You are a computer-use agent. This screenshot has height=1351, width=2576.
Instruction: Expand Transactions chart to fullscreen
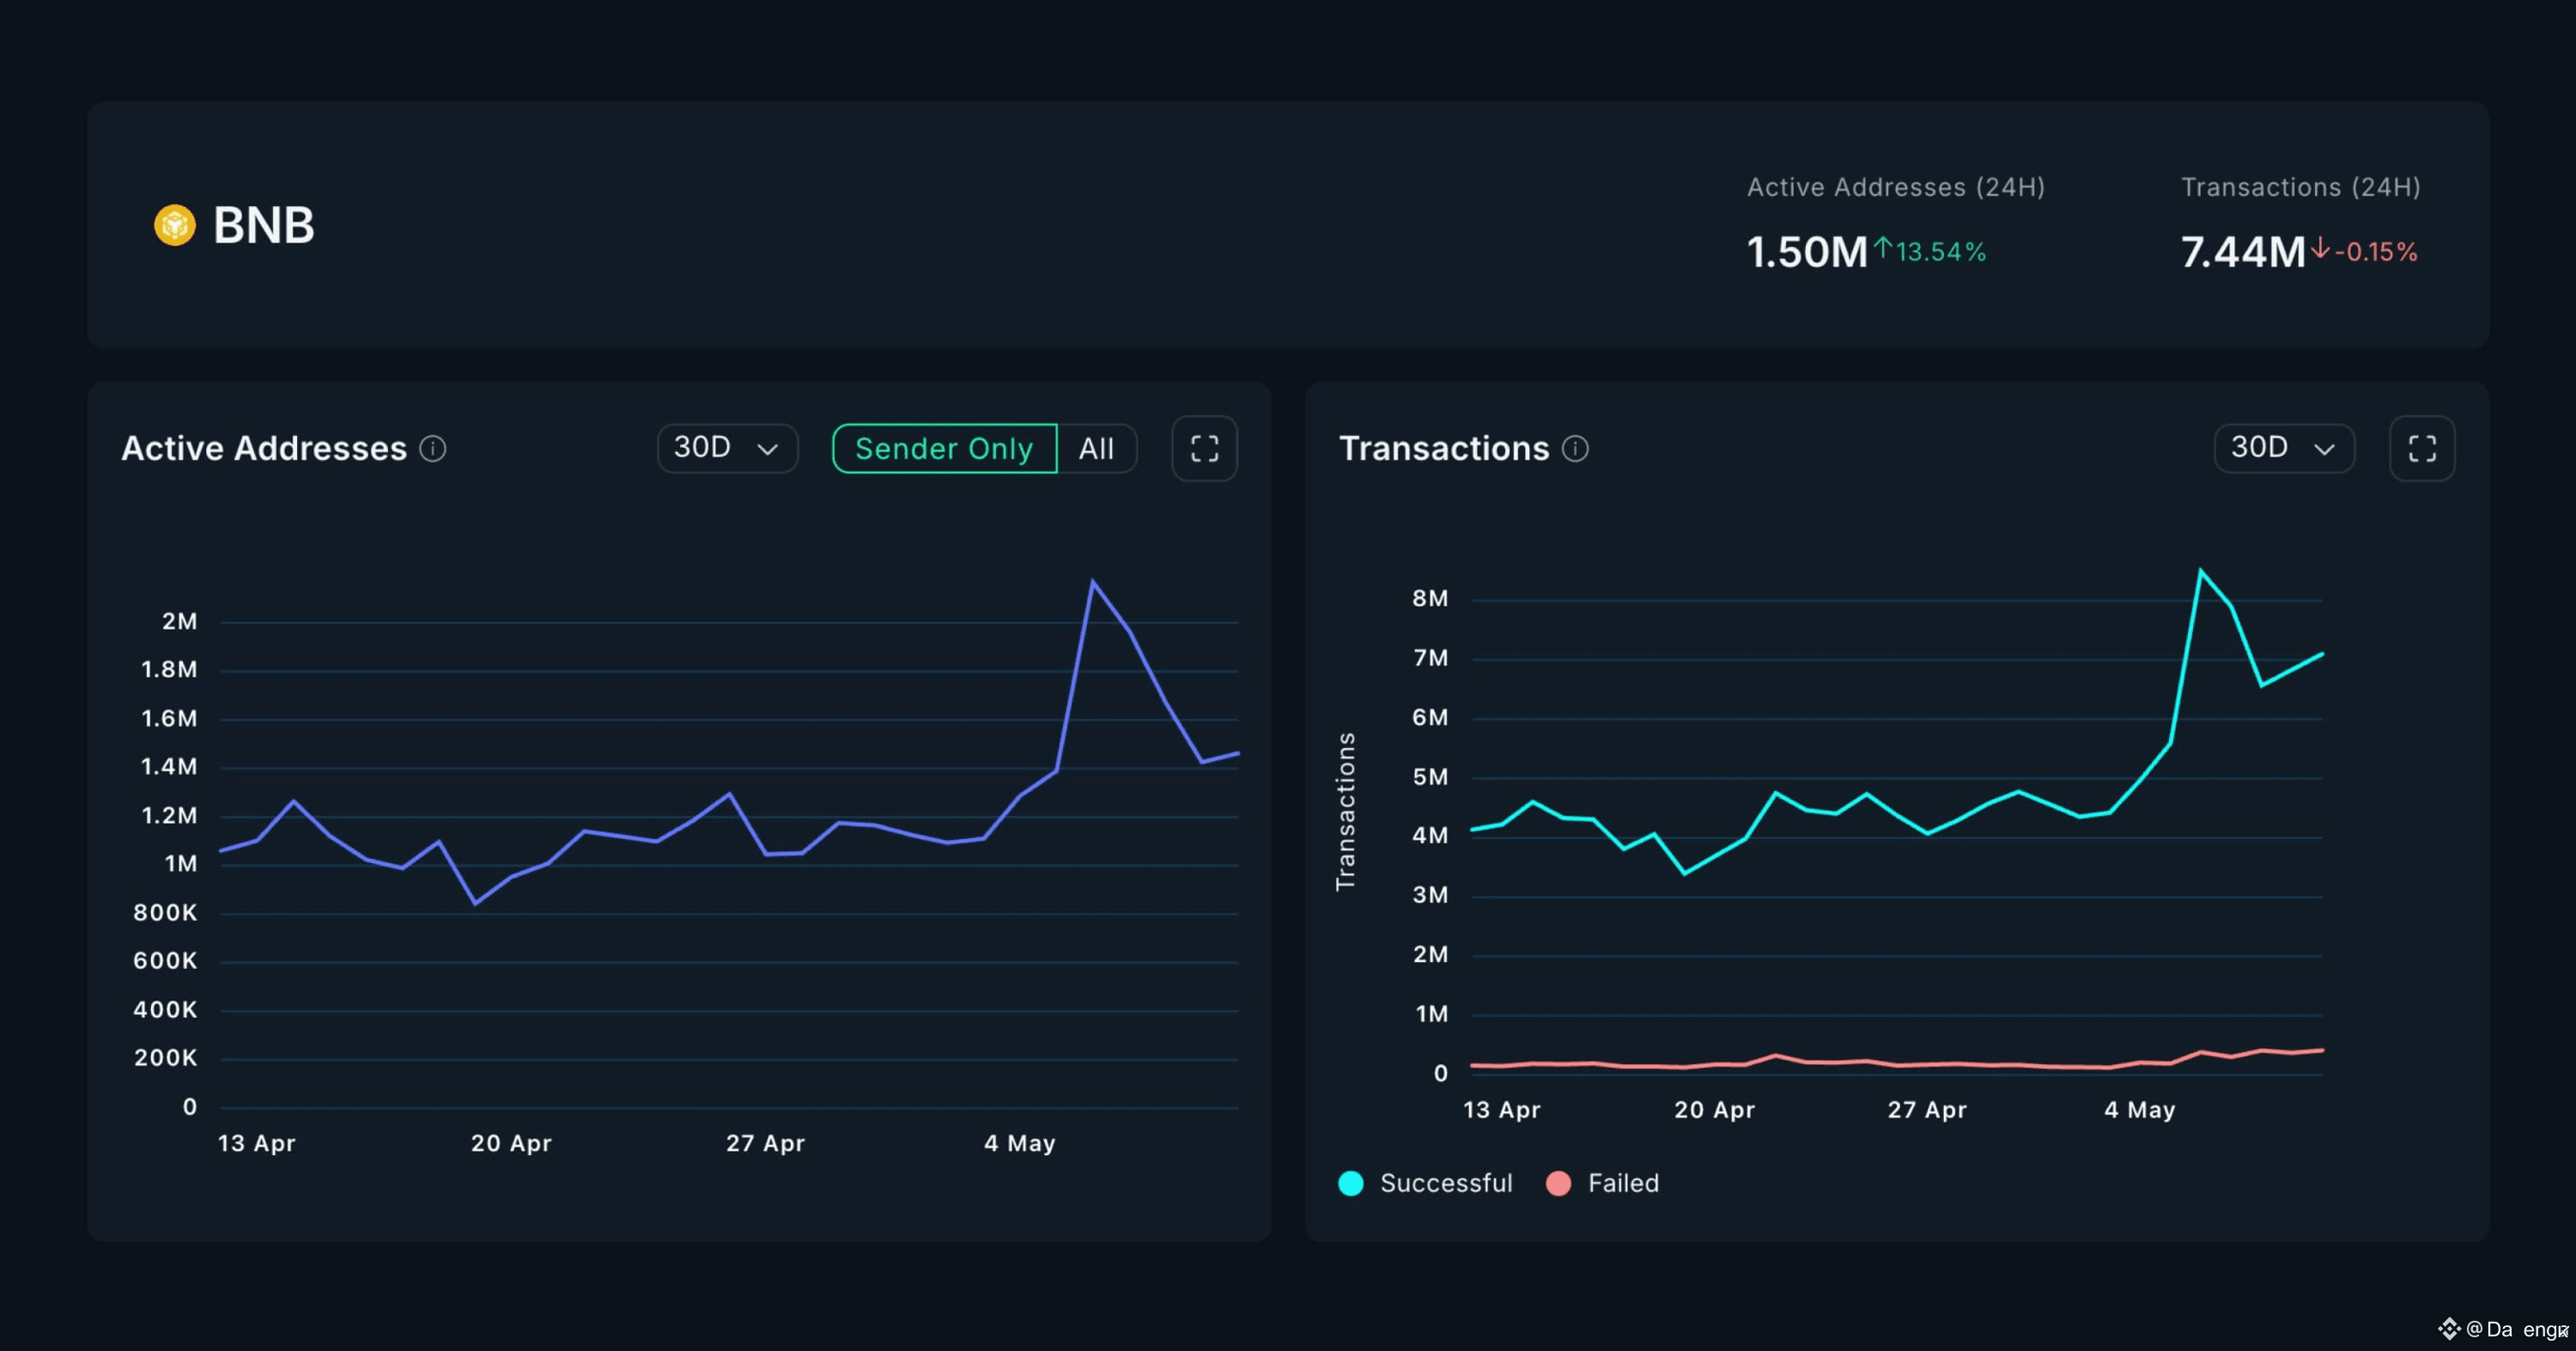point(2421,448)
